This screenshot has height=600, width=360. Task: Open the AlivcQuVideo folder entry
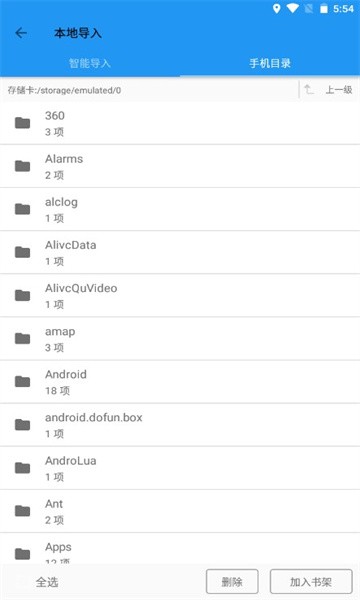(x=180, y=295)
